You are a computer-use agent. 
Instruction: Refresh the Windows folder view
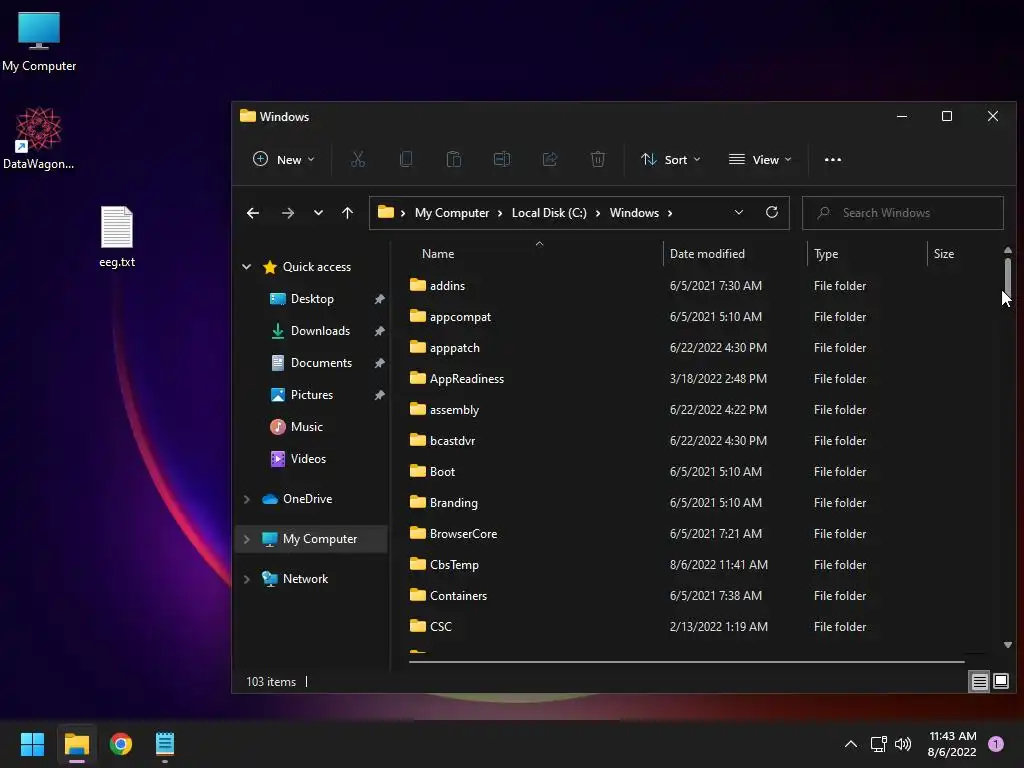[772, 212]
